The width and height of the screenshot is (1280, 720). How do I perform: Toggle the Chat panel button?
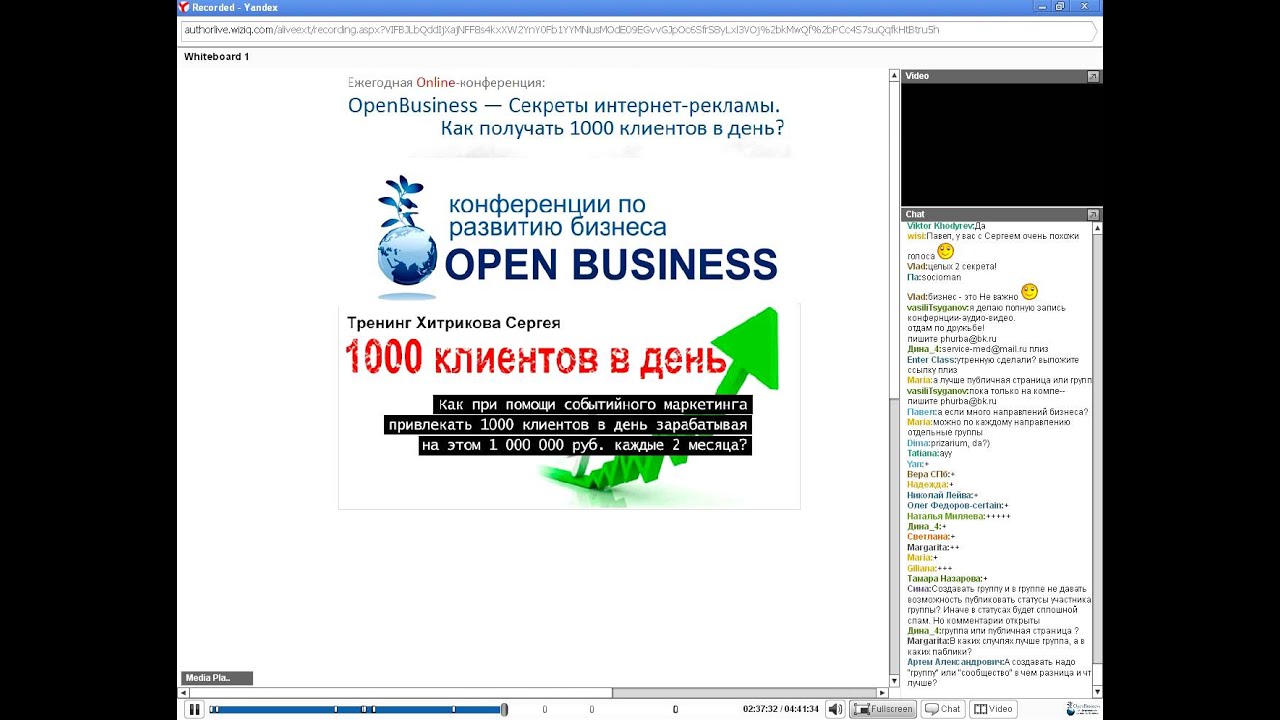943,709
